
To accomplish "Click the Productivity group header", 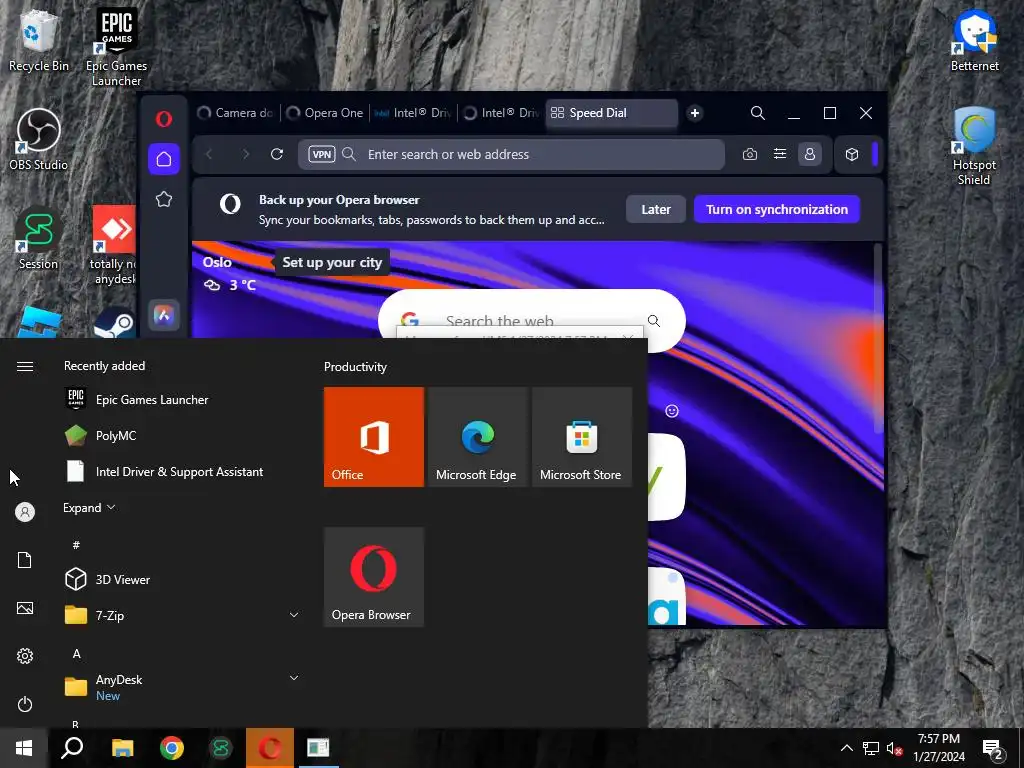I will pos(355,367).
